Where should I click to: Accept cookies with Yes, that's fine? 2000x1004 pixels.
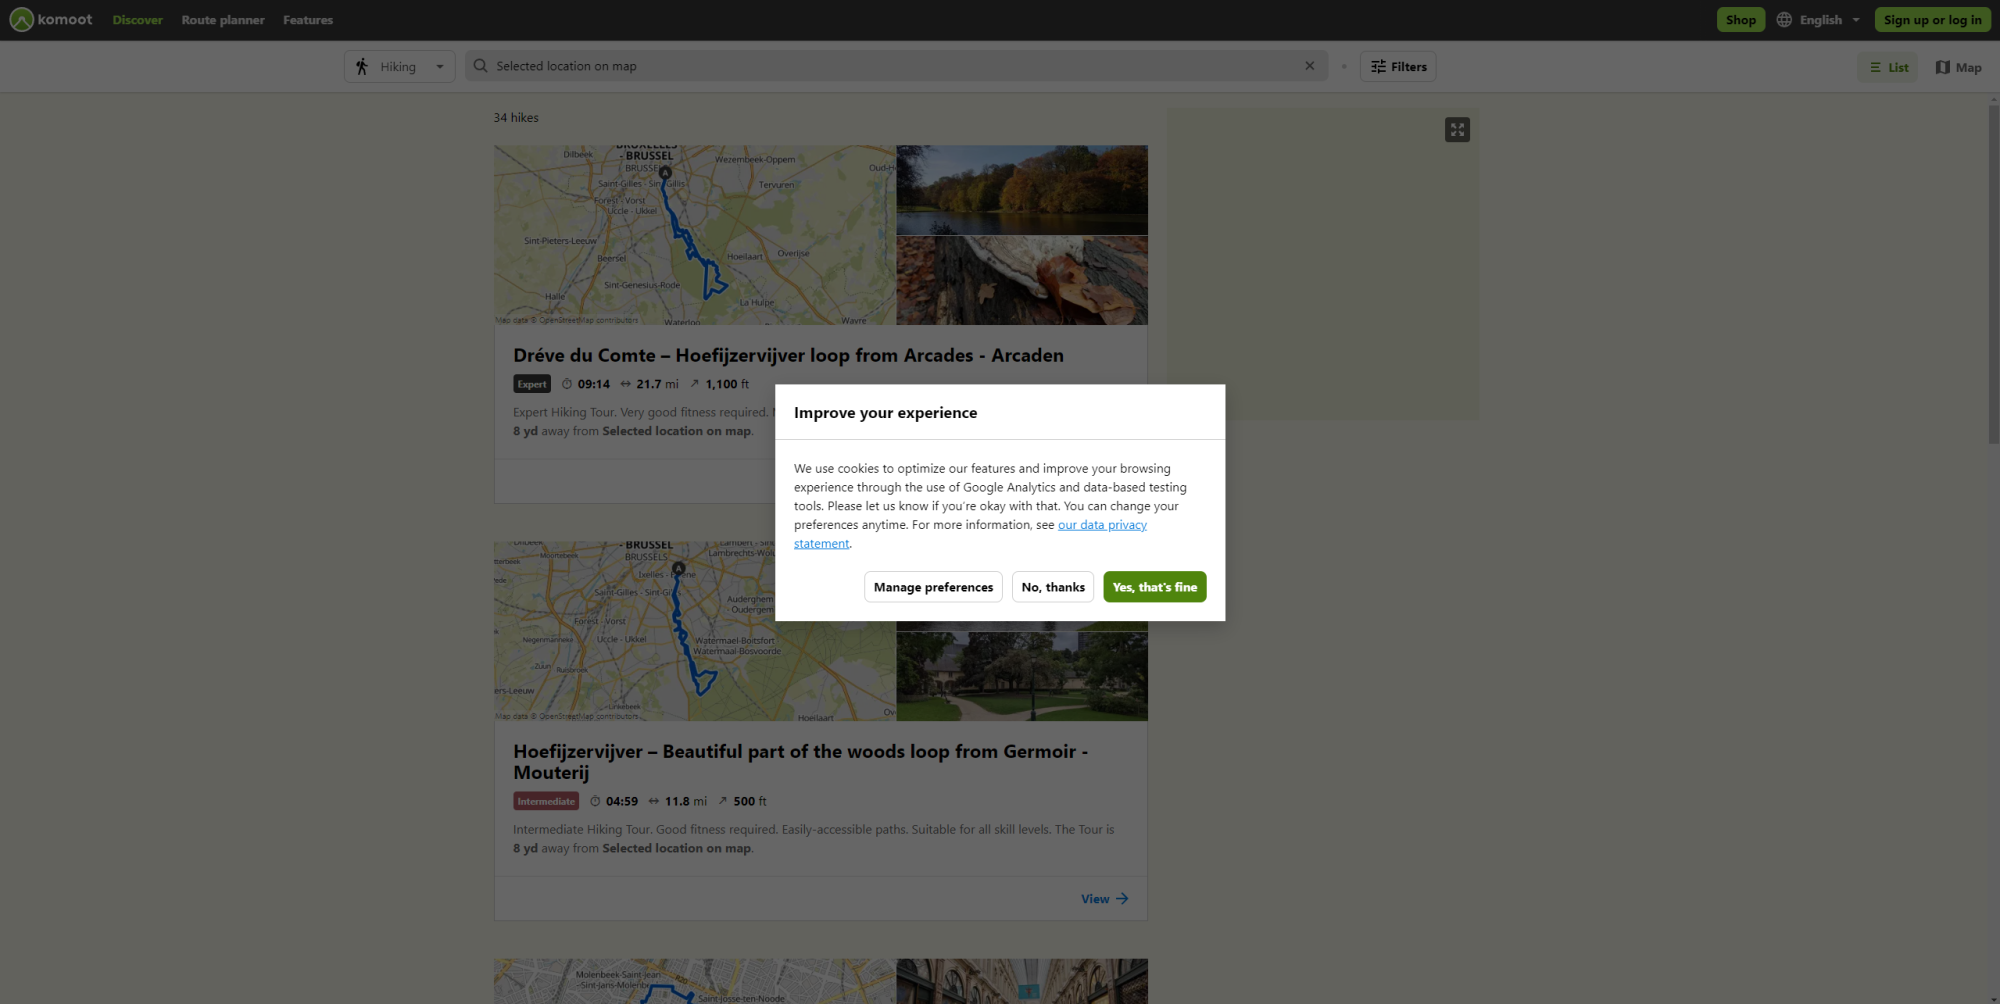1154,587
